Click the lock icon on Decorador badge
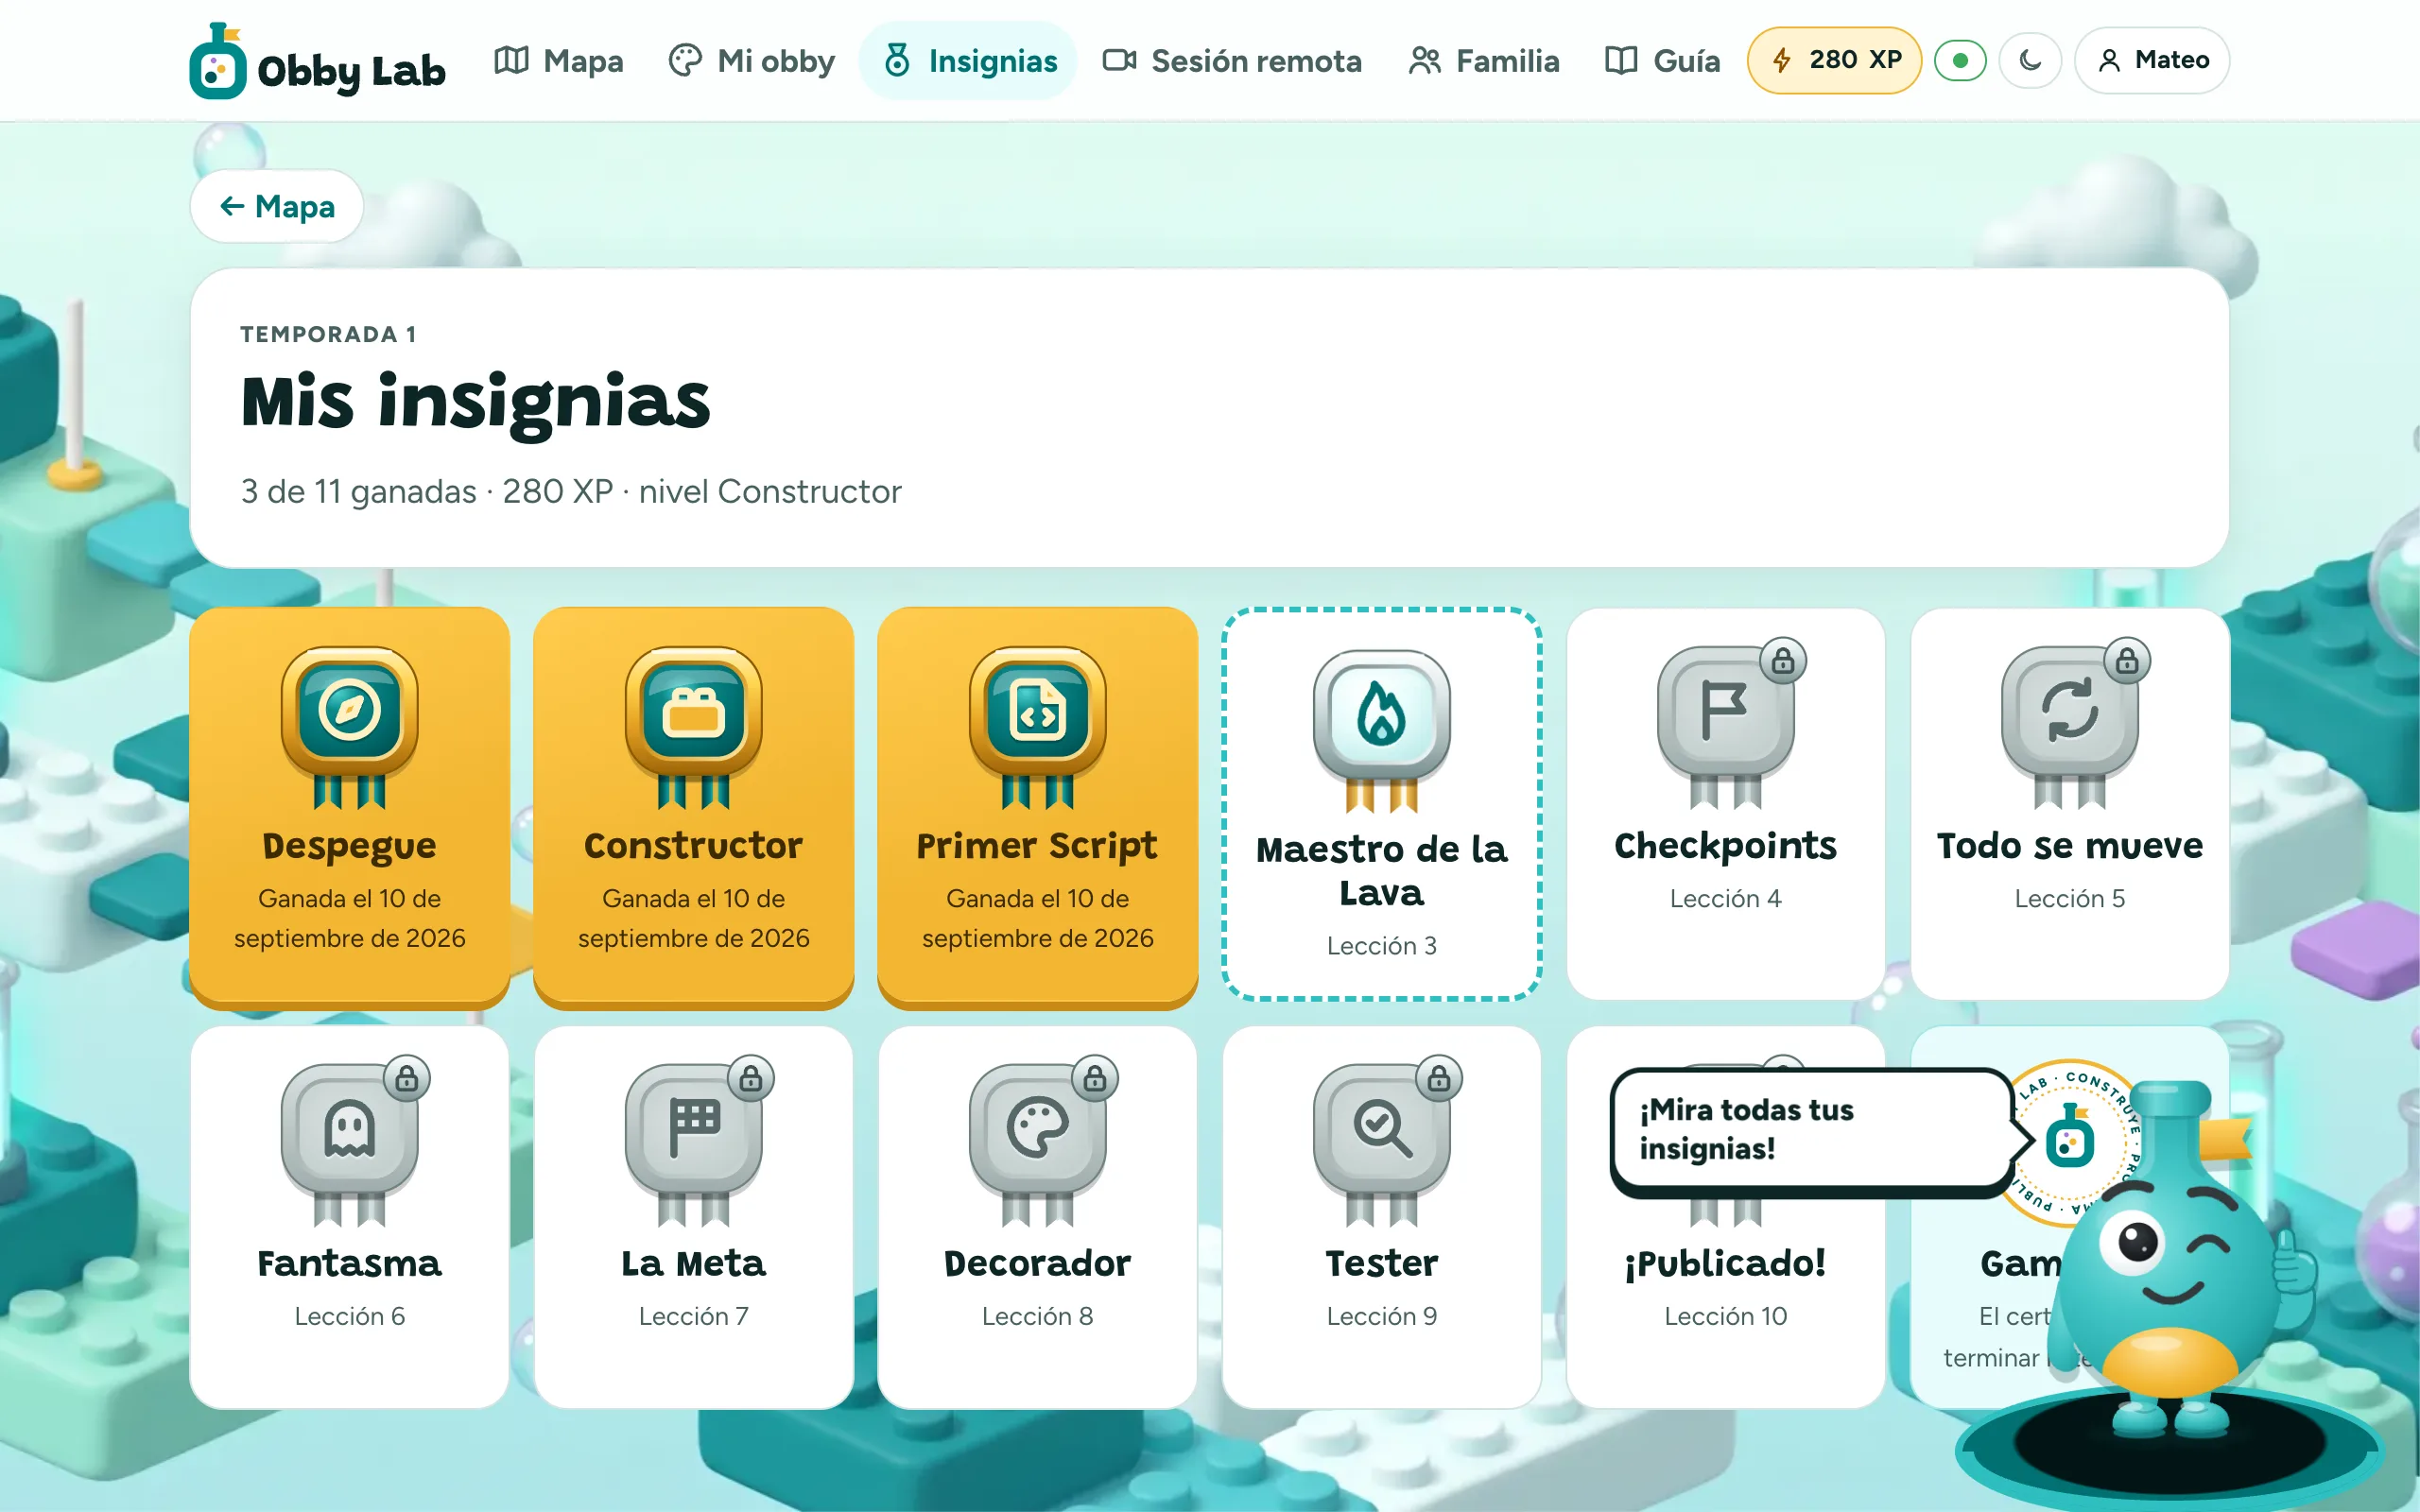The height and width of the screenshot is (1512, 2420). pos(1095,1079)
